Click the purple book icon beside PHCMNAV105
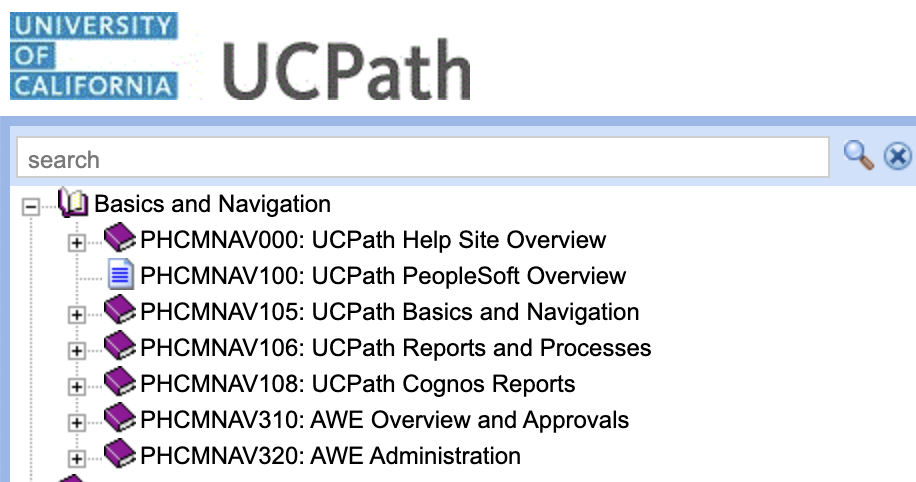The image size is (916, 482). (x=120, y=310)
